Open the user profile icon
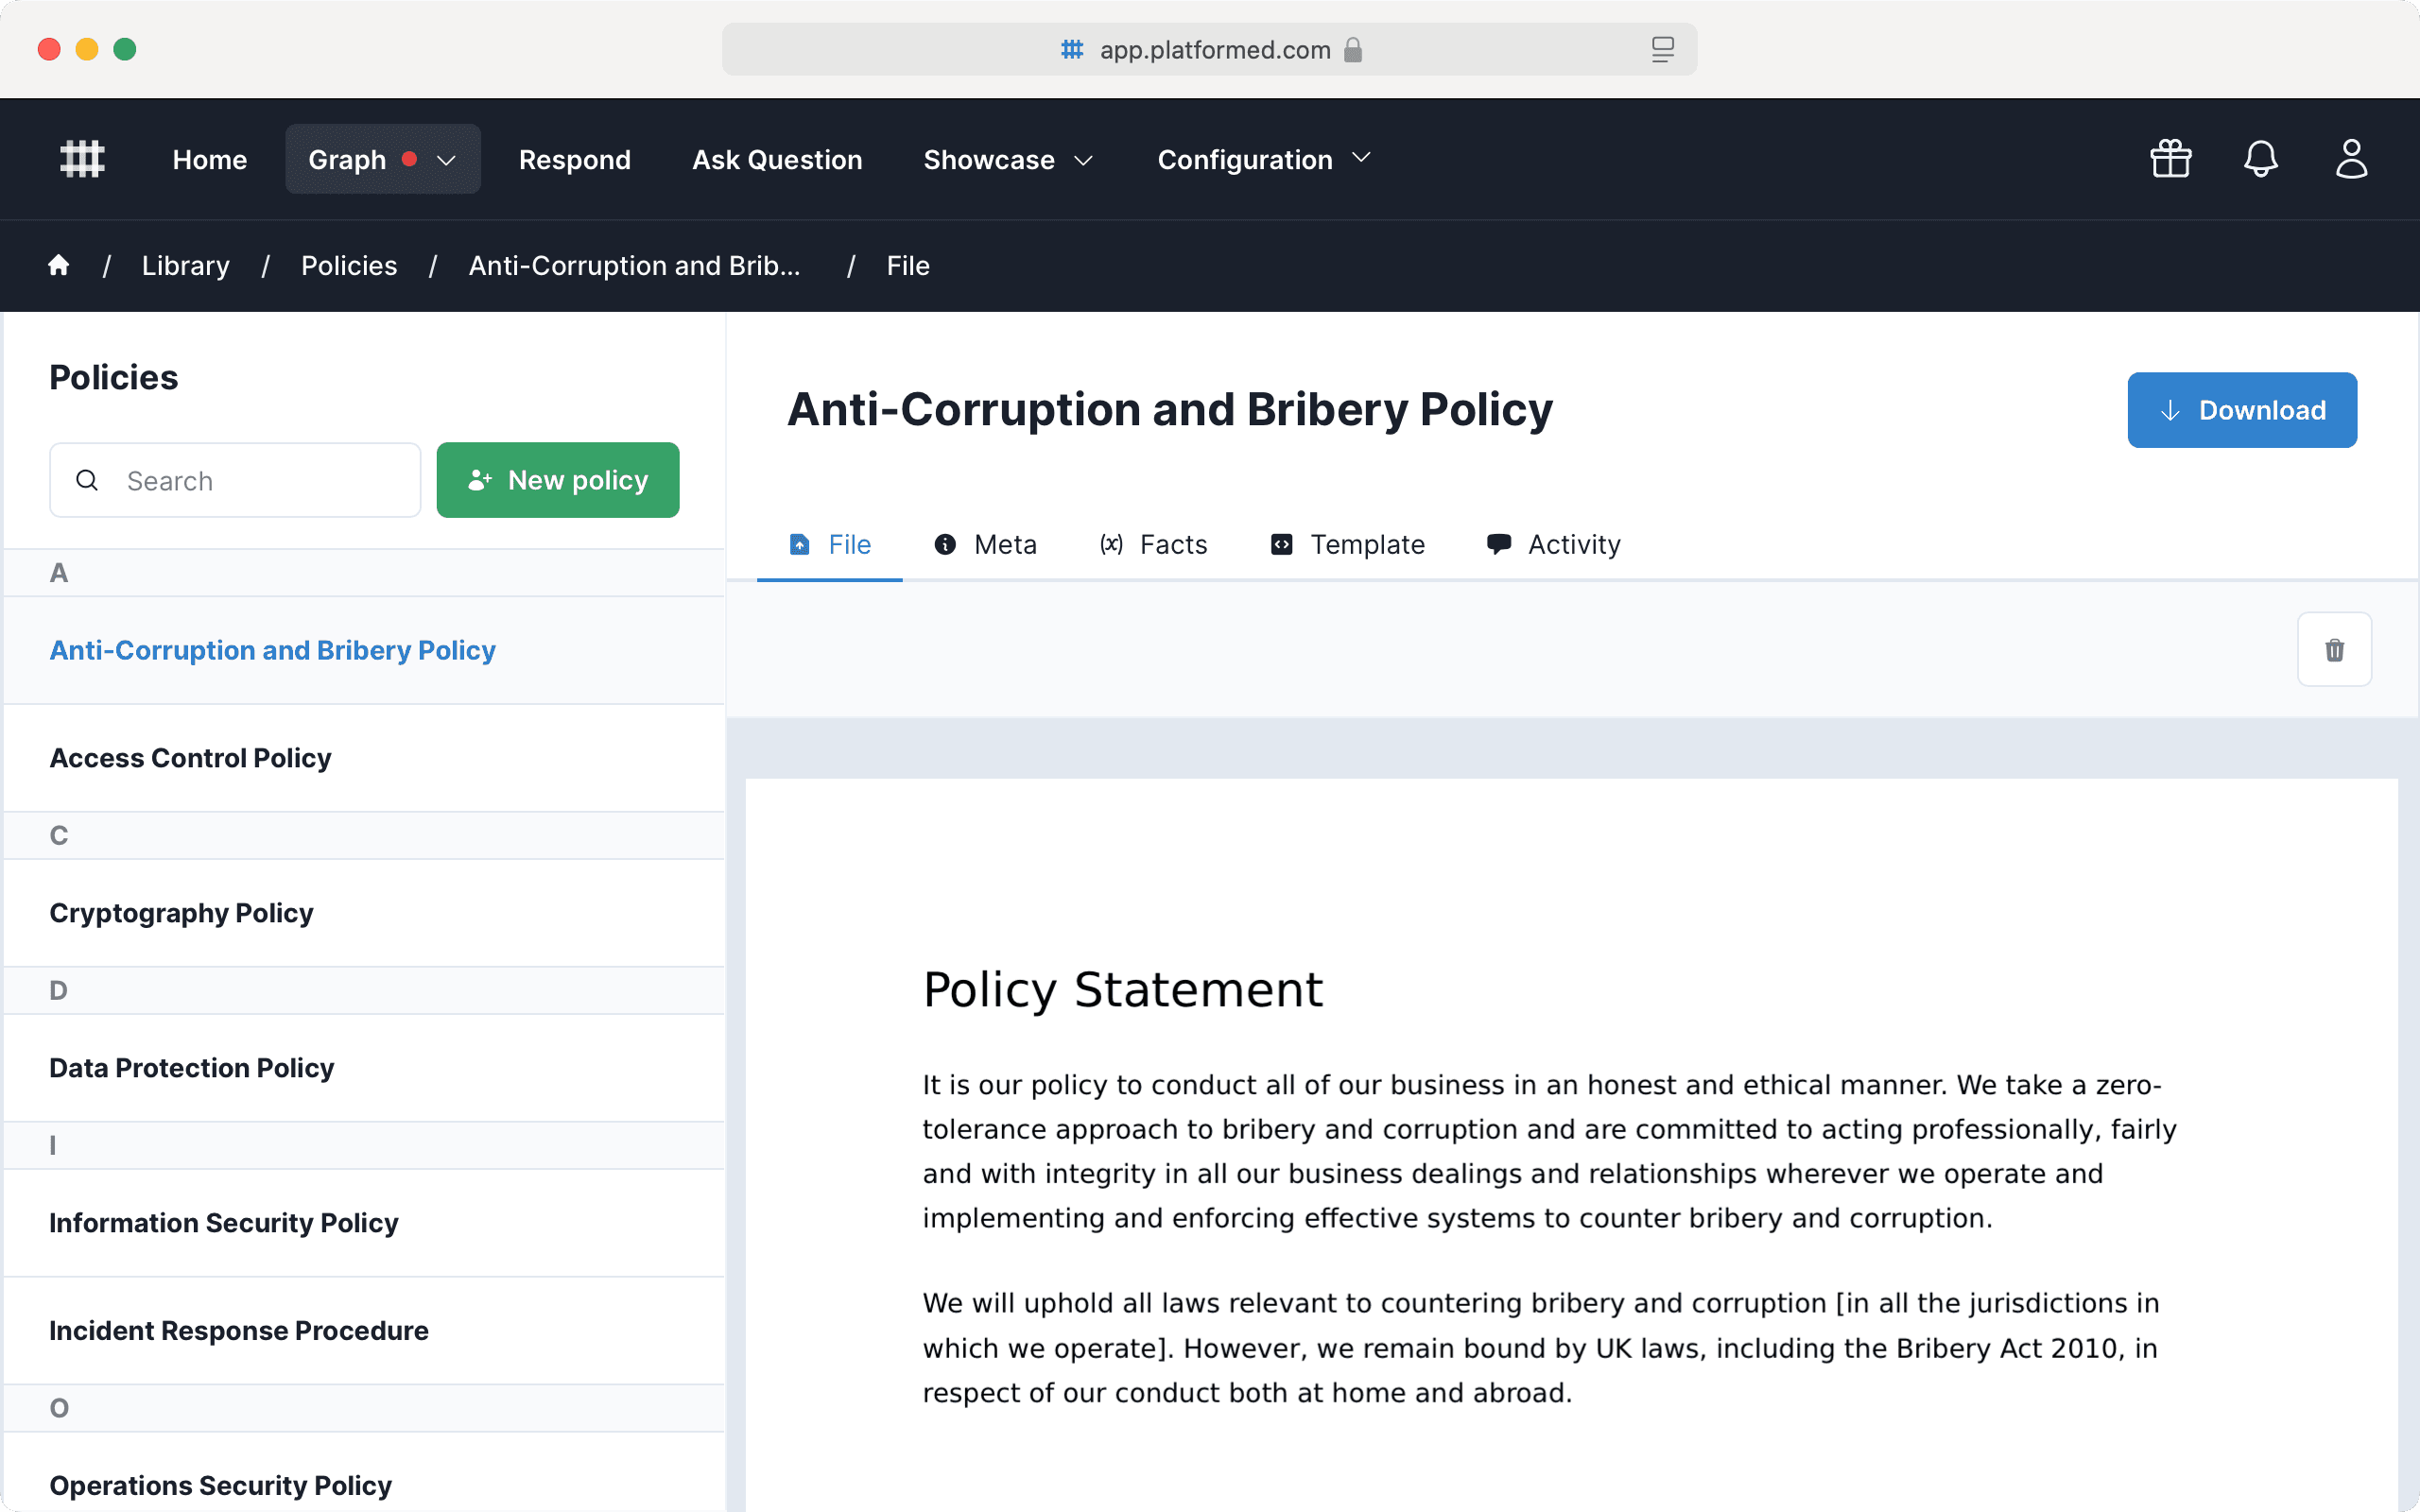This screenshot has height=1512, width=2420. (x=2351, y=159)
